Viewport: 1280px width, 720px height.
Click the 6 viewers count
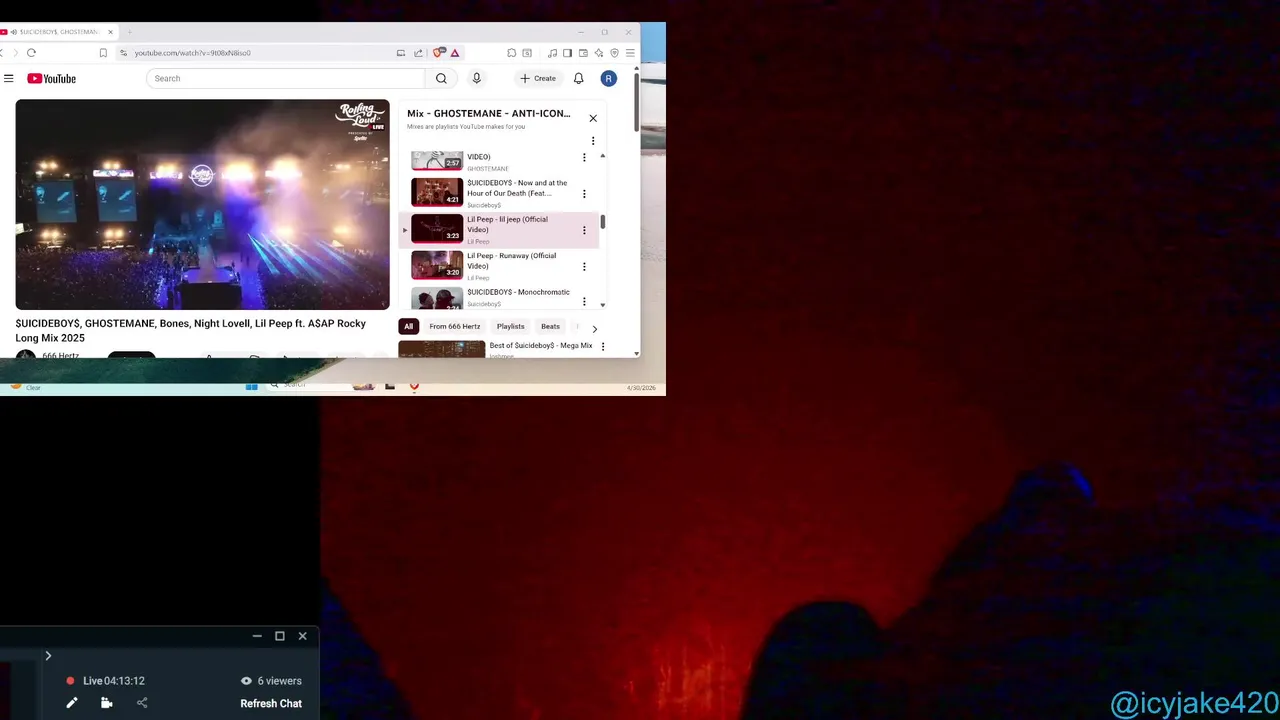pyautogui.click(x=271, y=681)
